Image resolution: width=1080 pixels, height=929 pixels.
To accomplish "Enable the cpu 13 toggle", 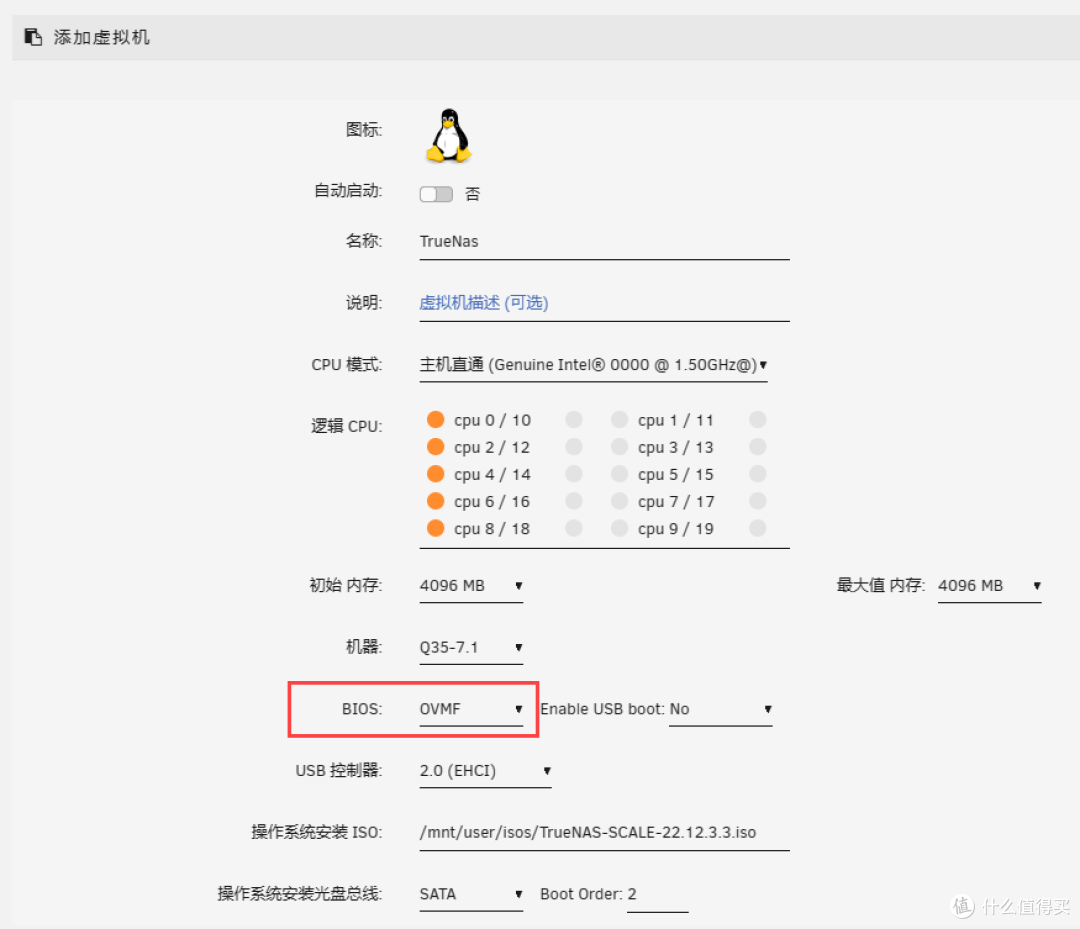I will (758, 447).
